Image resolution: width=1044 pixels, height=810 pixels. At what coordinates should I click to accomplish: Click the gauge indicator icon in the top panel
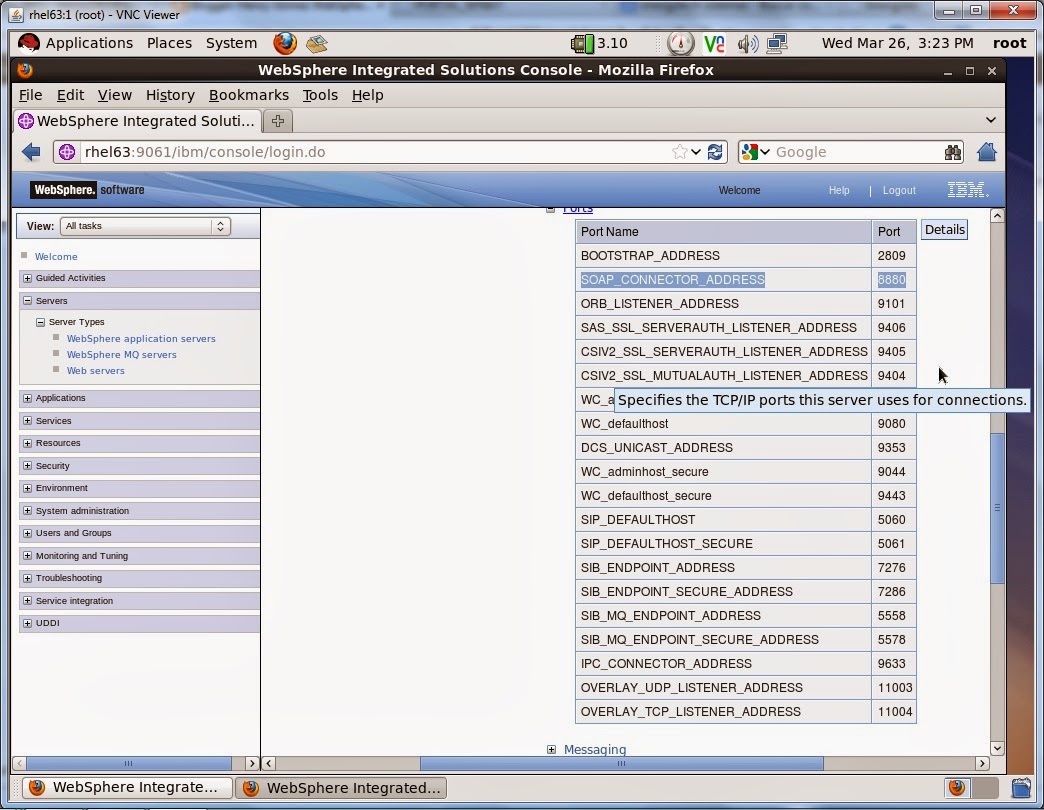(x=680, y=43)
